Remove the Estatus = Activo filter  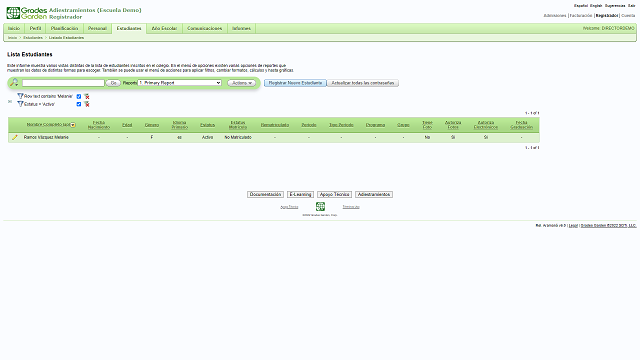(x=87, y=104)
